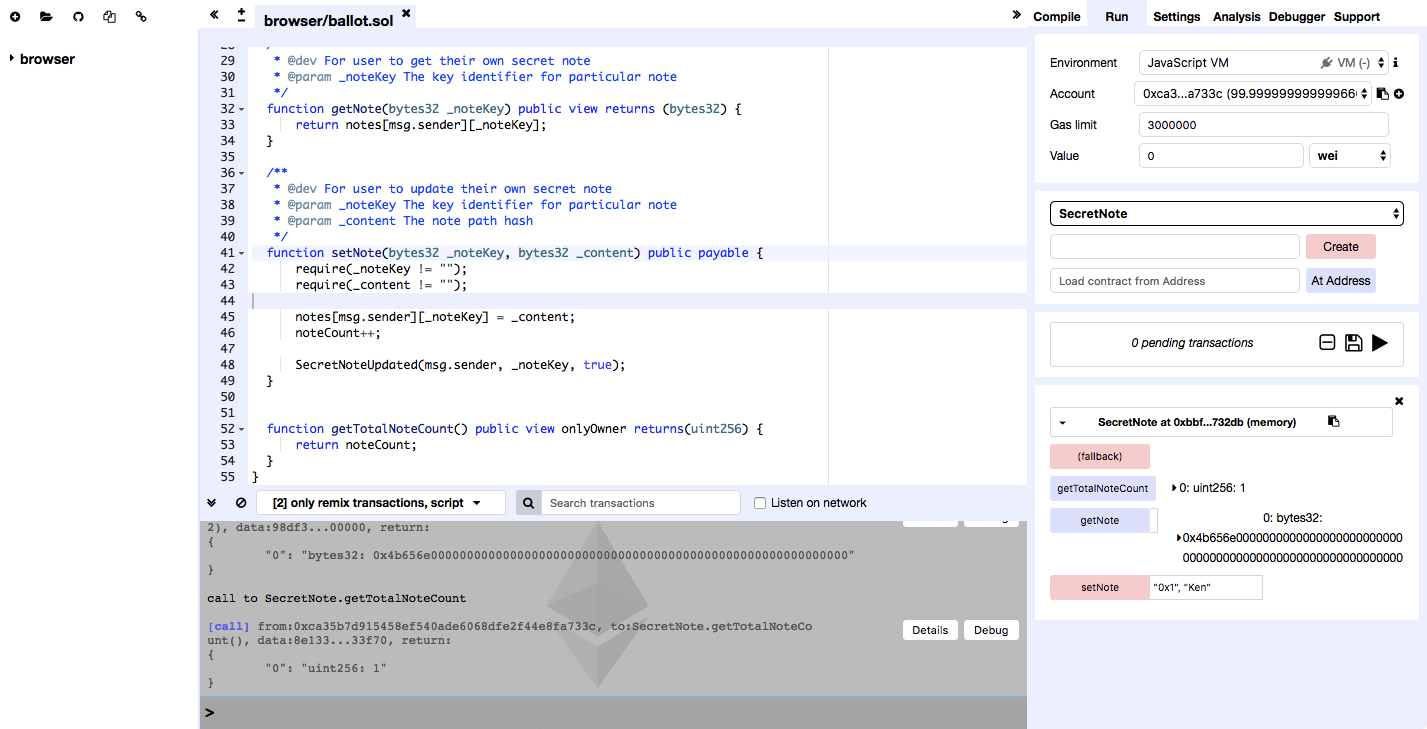
Task: Collapse the right side panel chevron
Action: tap(1017, 15)
